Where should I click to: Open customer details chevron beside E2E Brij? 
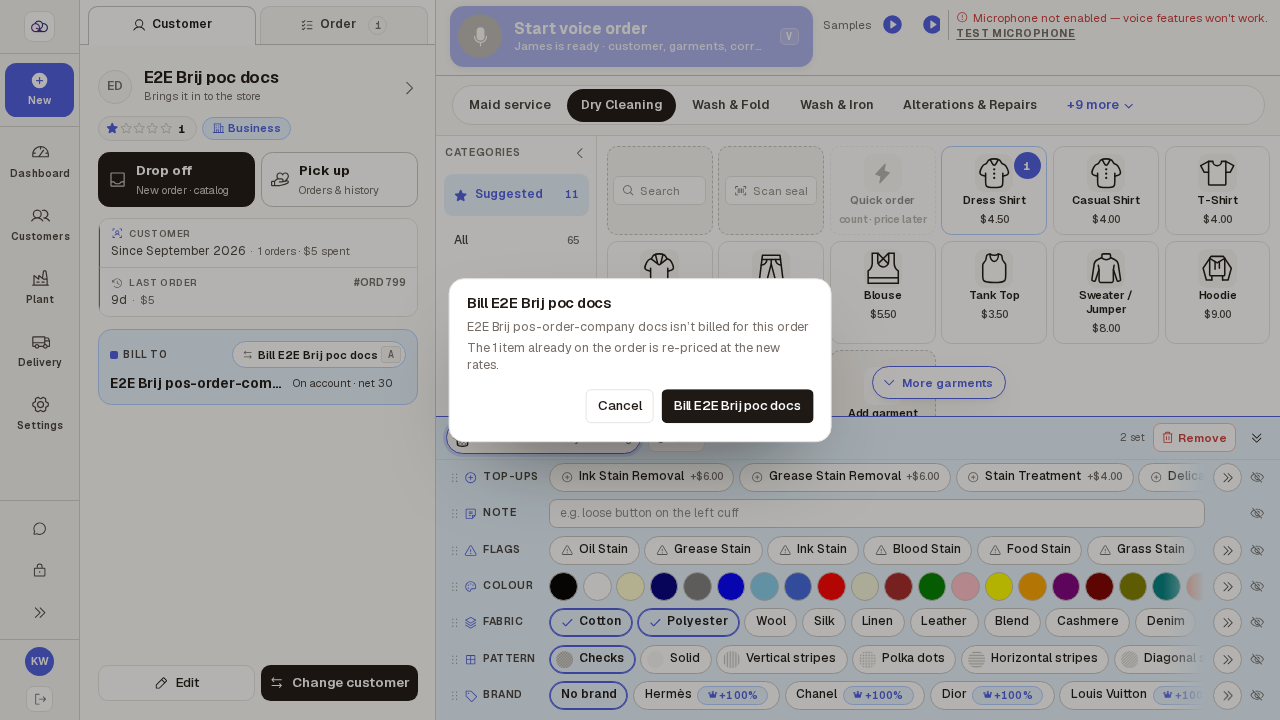pyautogui.click(x=409, y=88)
